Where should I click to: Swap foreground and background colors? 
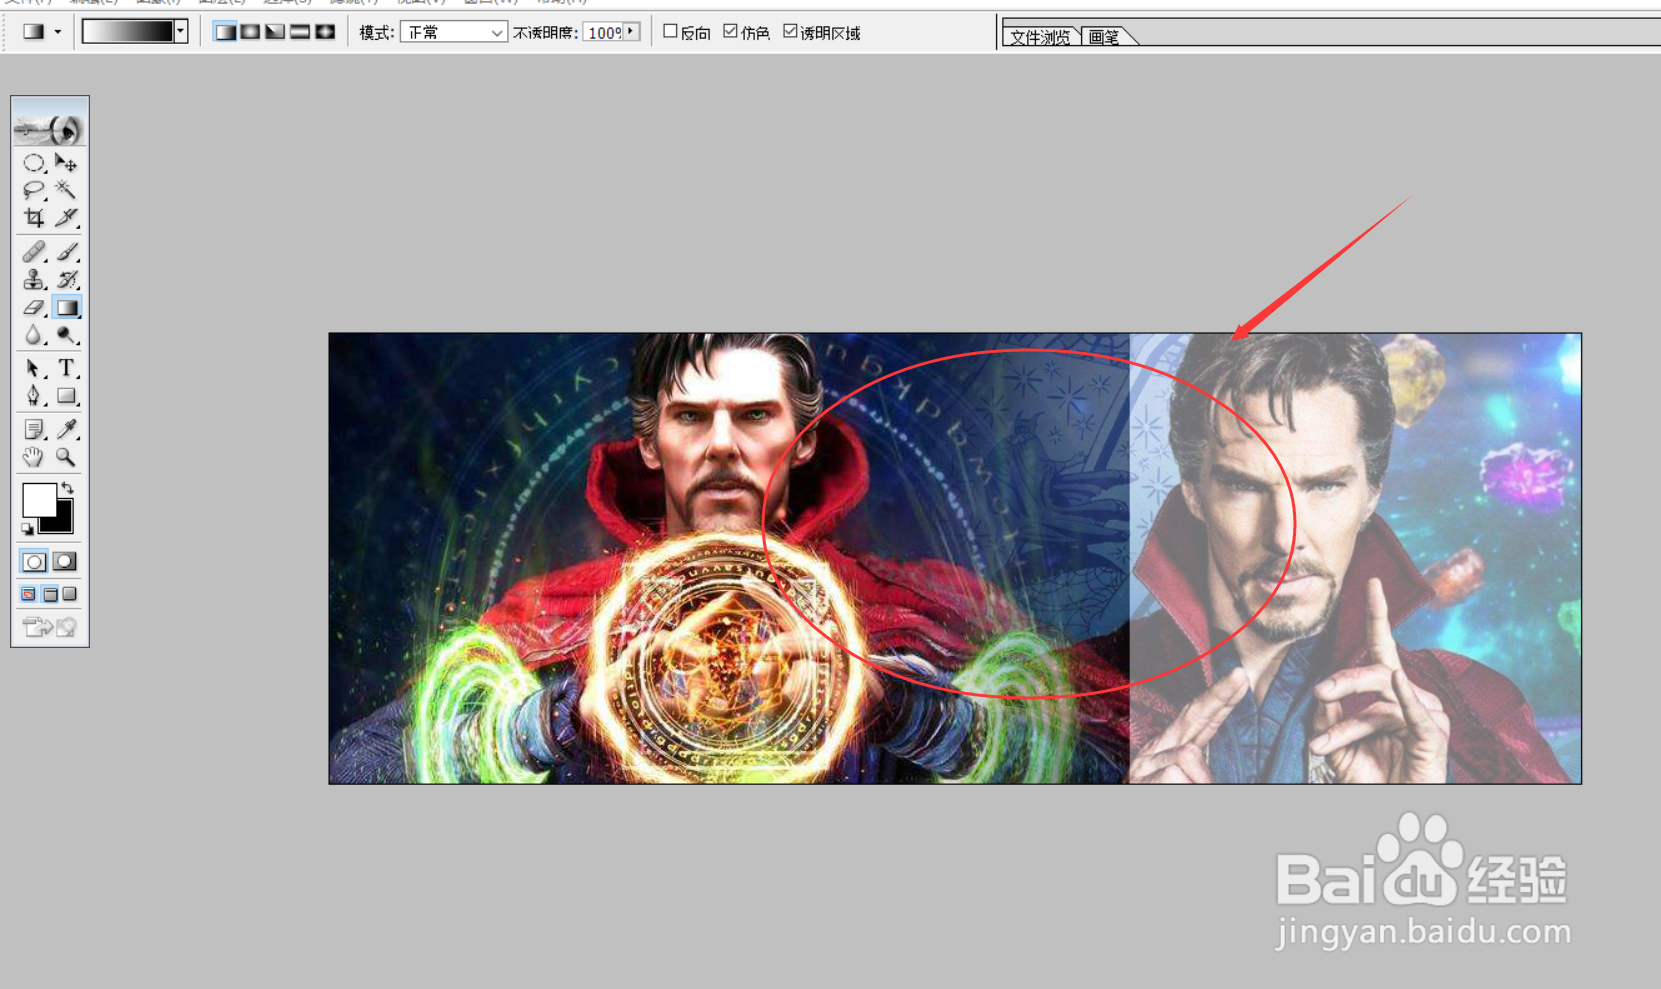point(67,488)
